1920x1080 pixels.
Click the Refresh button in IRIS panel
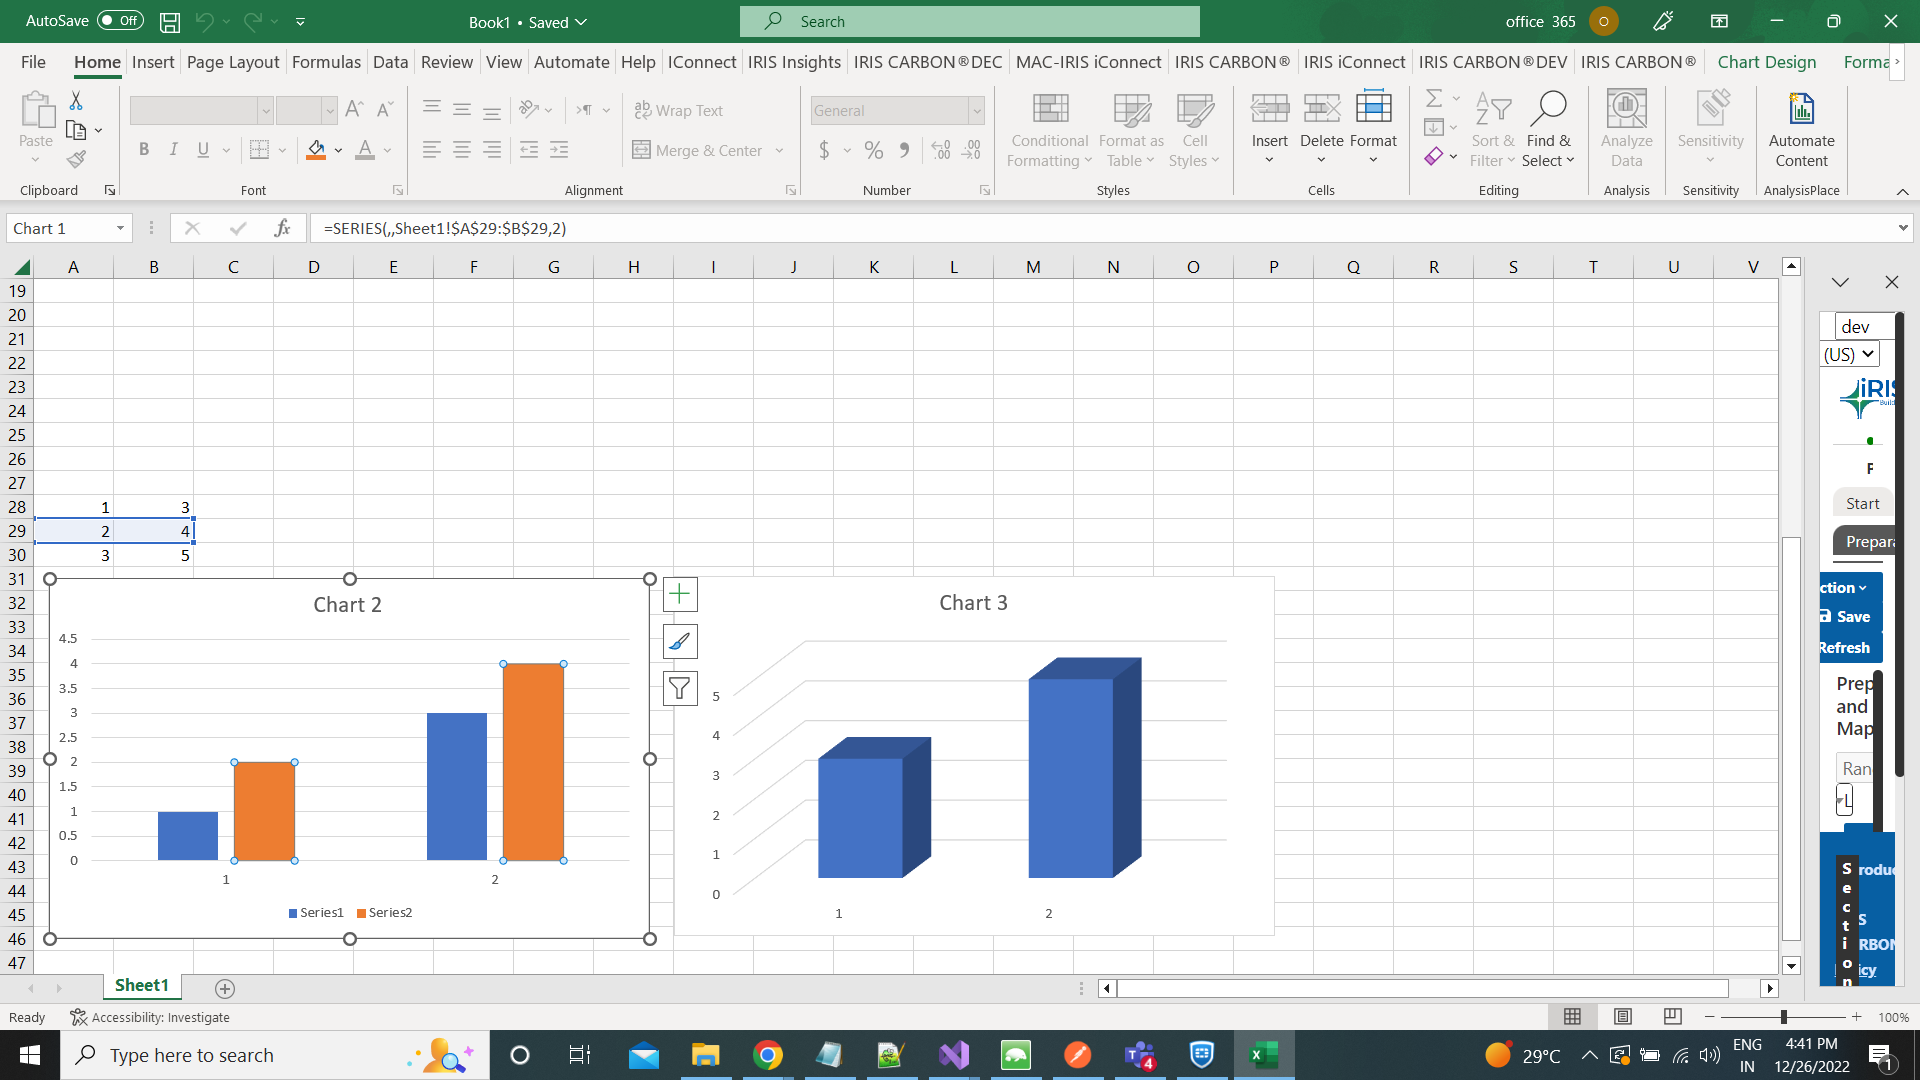(1846, 646)
